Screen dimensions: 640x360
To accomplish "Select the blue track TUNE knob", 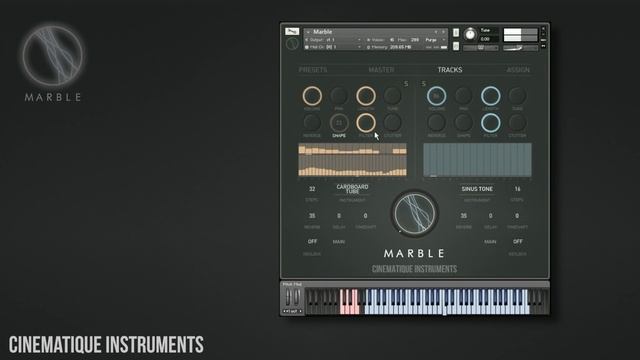I will (517, 96).
